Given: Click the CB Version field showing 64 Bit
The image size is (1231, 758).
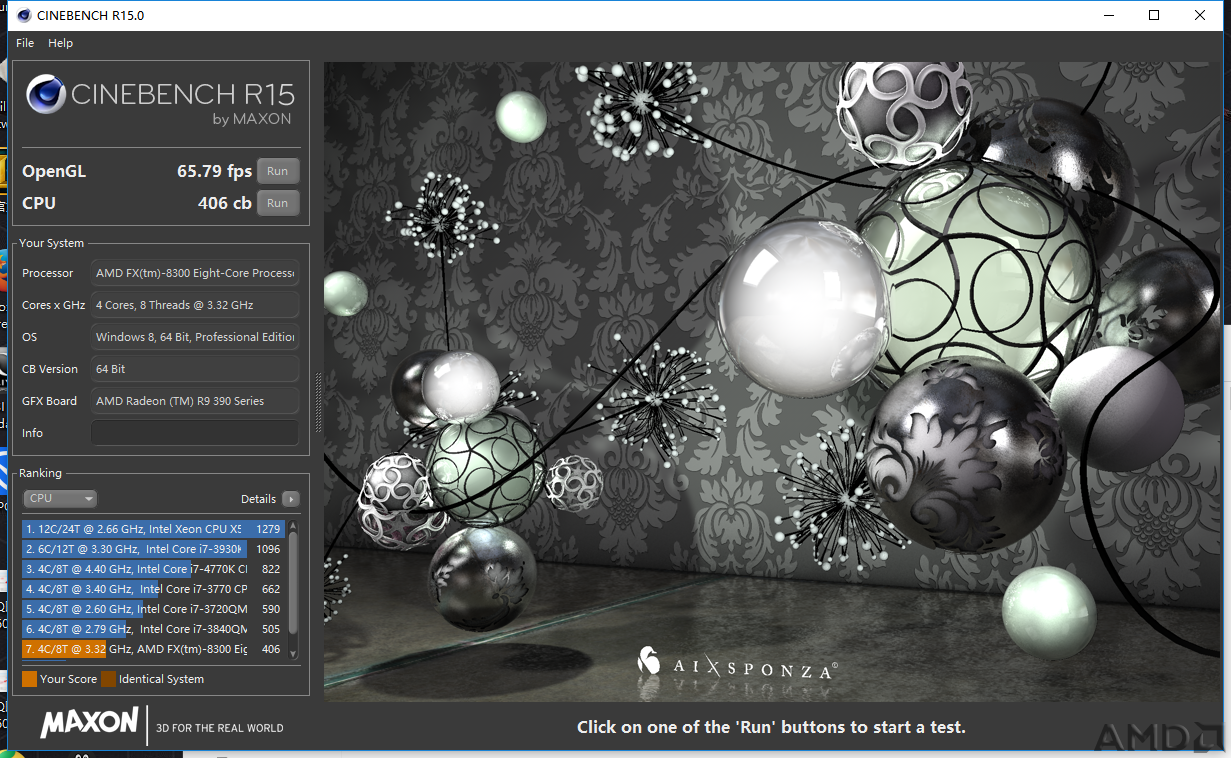Looking at the screenshot, I should click(195, 369).
